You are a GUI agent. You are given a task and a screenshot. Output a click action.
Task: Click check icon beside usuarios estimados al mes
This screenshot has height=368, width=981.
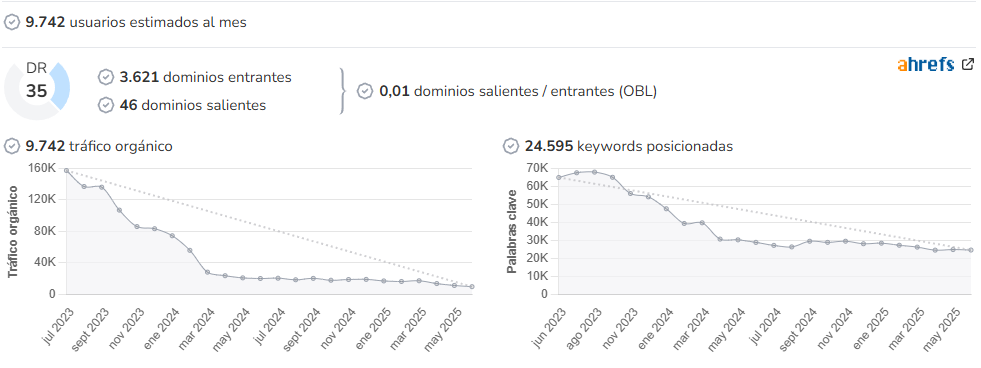(12, 23)
